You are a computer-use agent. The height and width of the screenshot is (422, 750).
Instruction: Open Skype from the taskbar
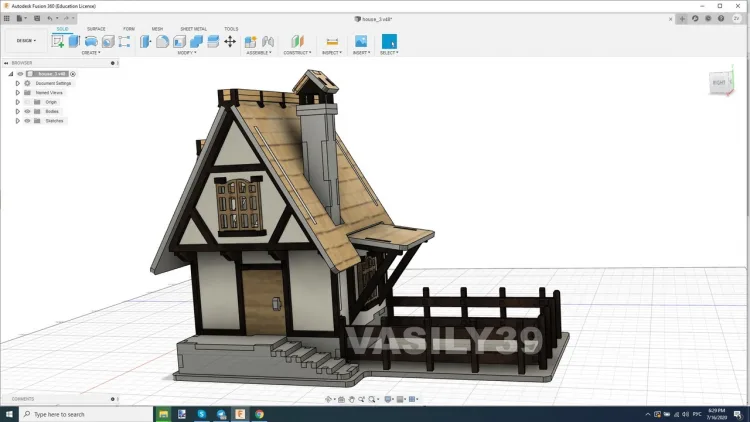tap(201, 414)
